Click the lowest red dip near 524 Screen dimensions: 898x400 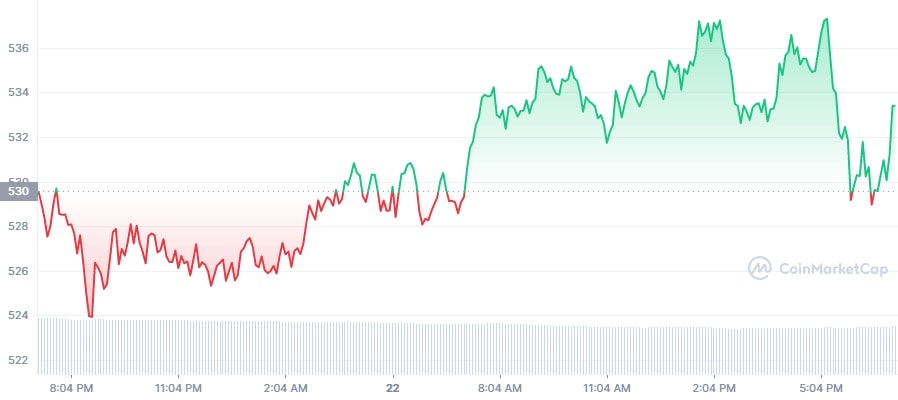point(90,316)
